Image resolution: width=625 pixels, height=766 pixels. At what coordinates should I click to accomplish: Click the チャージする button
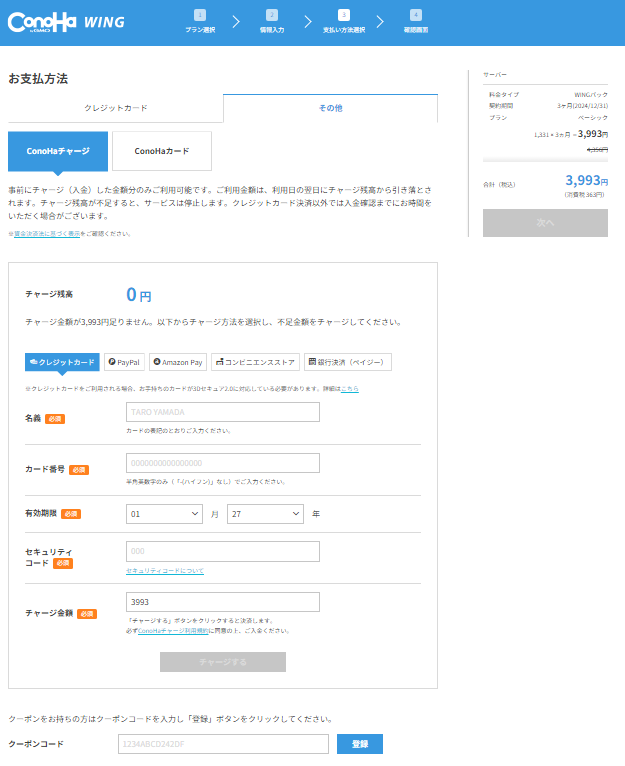coord(223,662)
